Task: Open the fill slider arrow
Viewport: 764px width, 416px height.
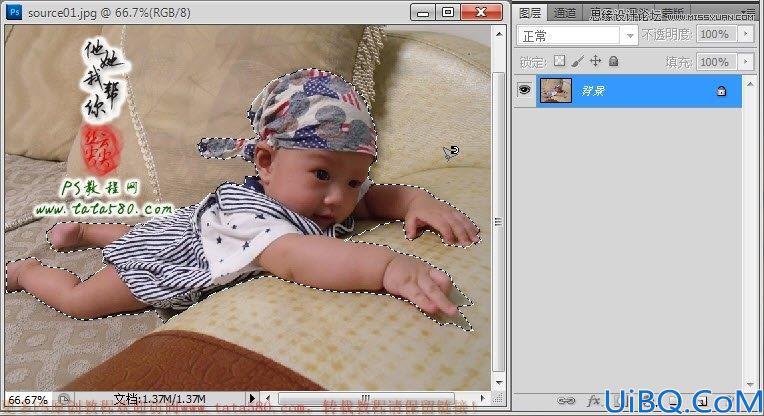Action: [745, 62]
